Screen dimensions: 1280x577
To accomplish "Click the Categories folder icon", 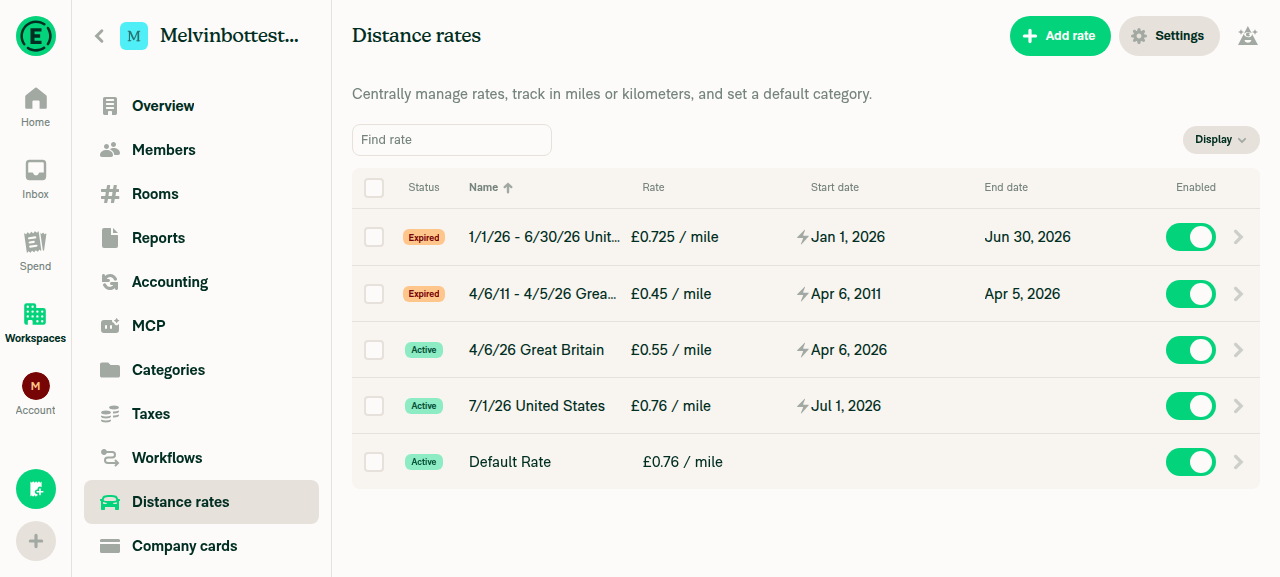I will [x=110, y=370].
